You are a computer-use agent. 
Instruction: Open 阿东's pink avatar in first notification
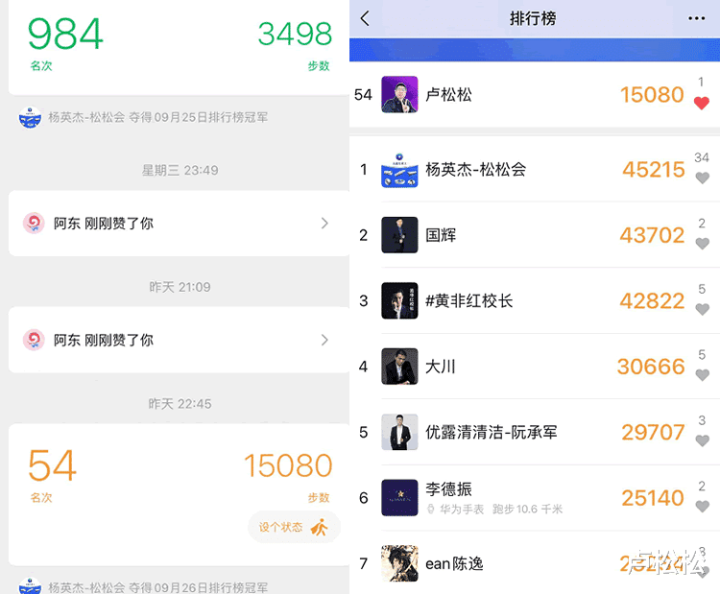[x=34, y=224]
